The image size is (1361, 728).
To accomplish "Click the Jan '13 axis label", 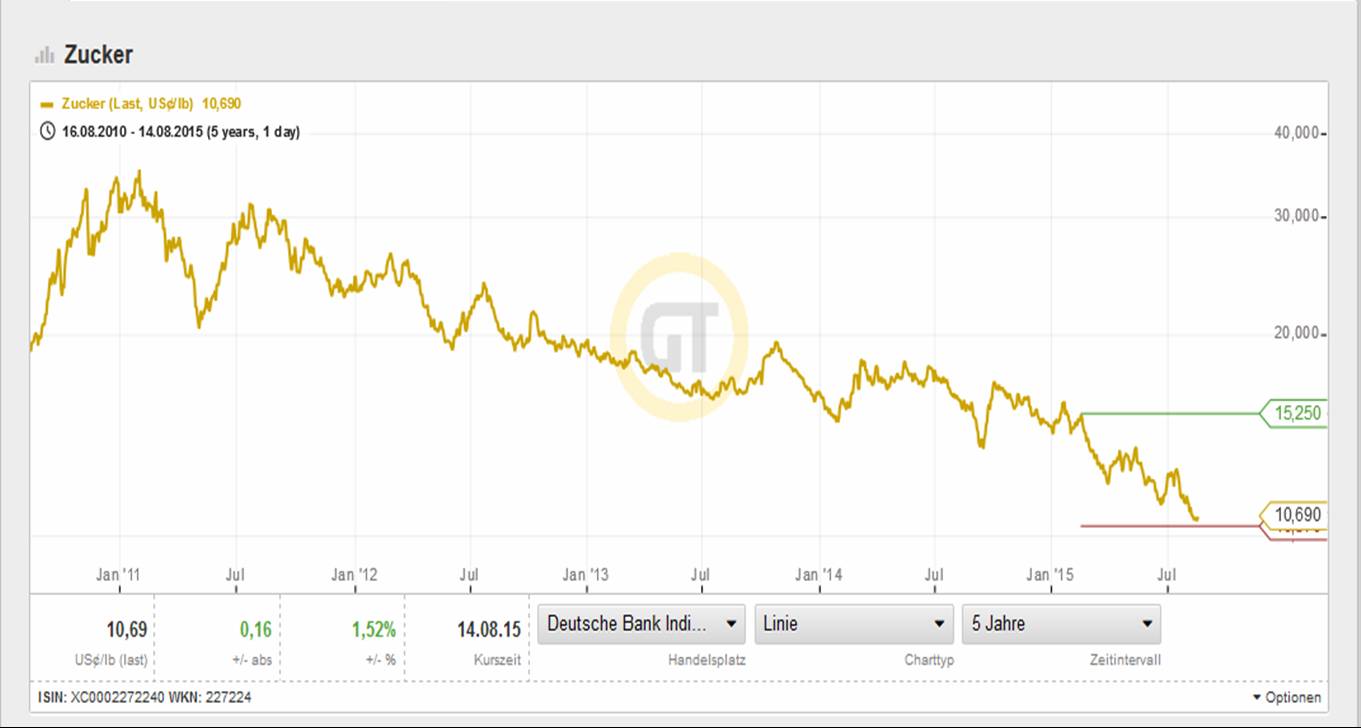I will click(x=585, y=575).
